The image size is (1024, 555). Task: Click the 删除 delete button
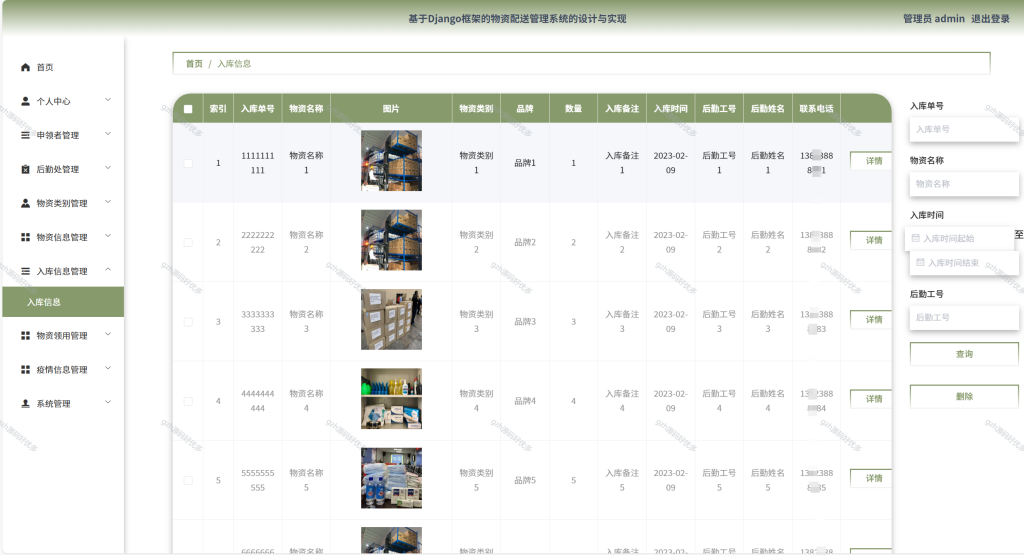tap(964, 396)
